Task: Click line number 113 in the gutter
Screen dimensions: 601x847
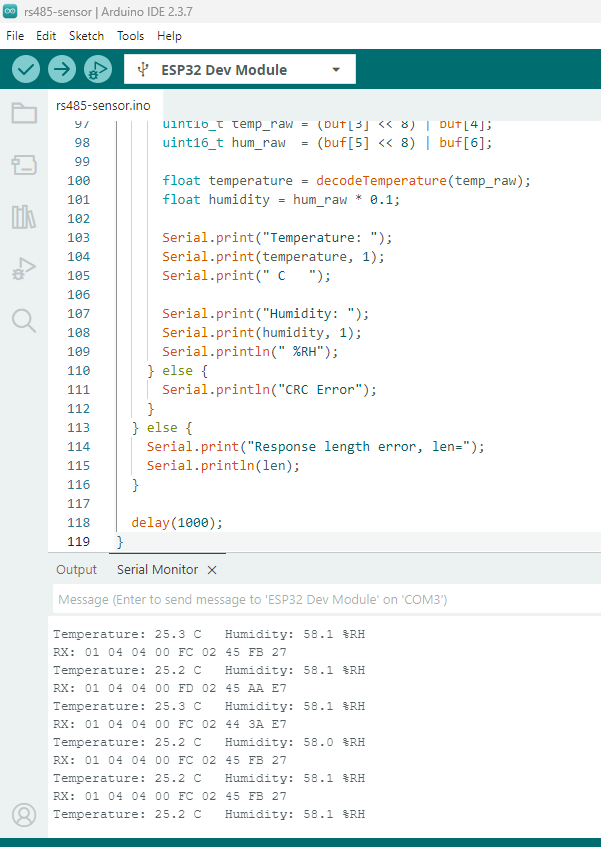Action: [78, 427]
